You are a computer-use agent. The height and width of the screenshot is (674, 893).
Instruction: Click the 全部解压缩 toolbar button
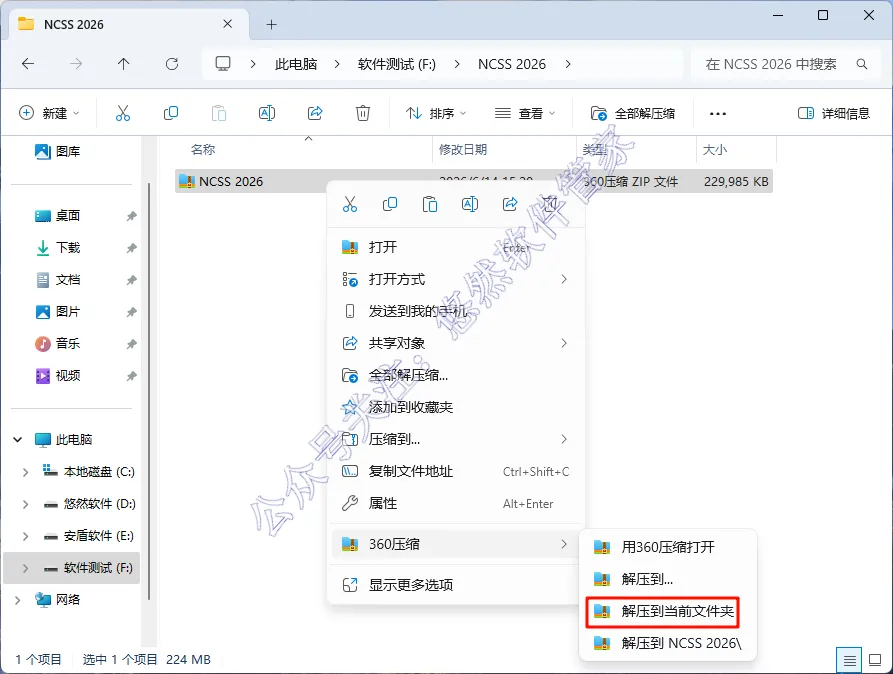coord(633,113)
